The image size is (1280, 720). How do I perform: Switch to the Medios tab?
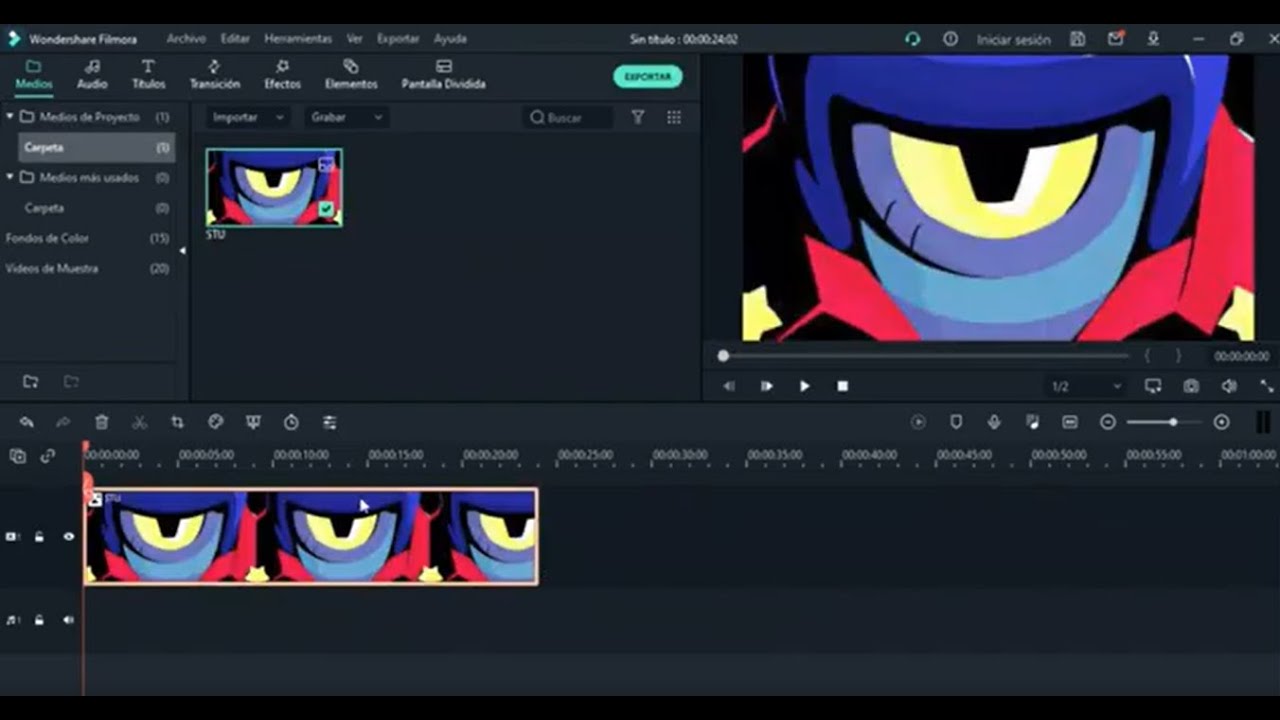coord(34,75)
